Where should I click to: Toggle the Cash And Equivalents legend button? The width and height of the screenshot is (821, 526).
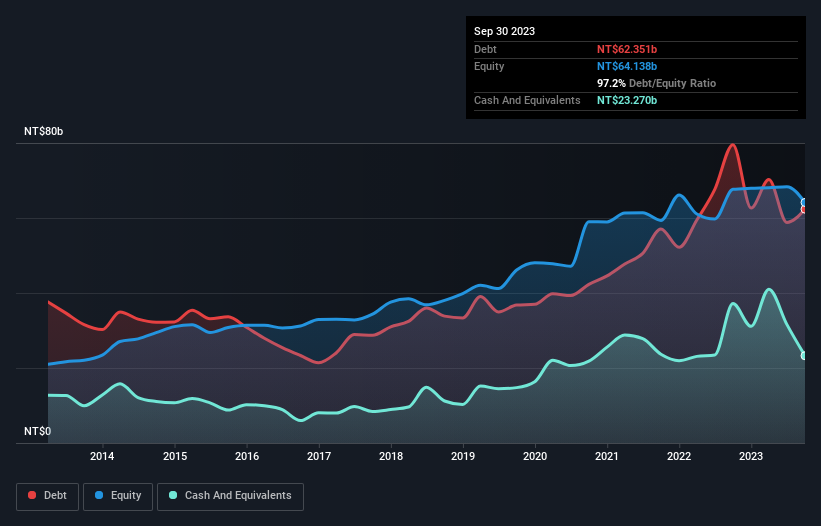coord(230,496)
